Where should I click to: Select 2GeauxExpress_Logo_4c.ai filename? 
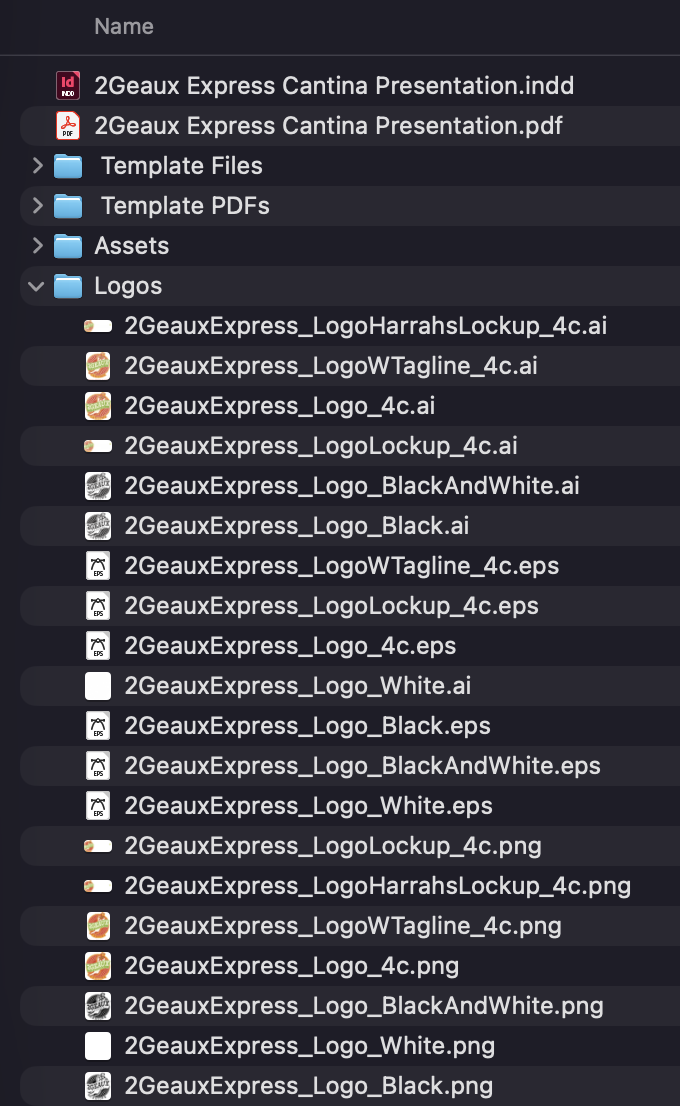coord(280,406)
